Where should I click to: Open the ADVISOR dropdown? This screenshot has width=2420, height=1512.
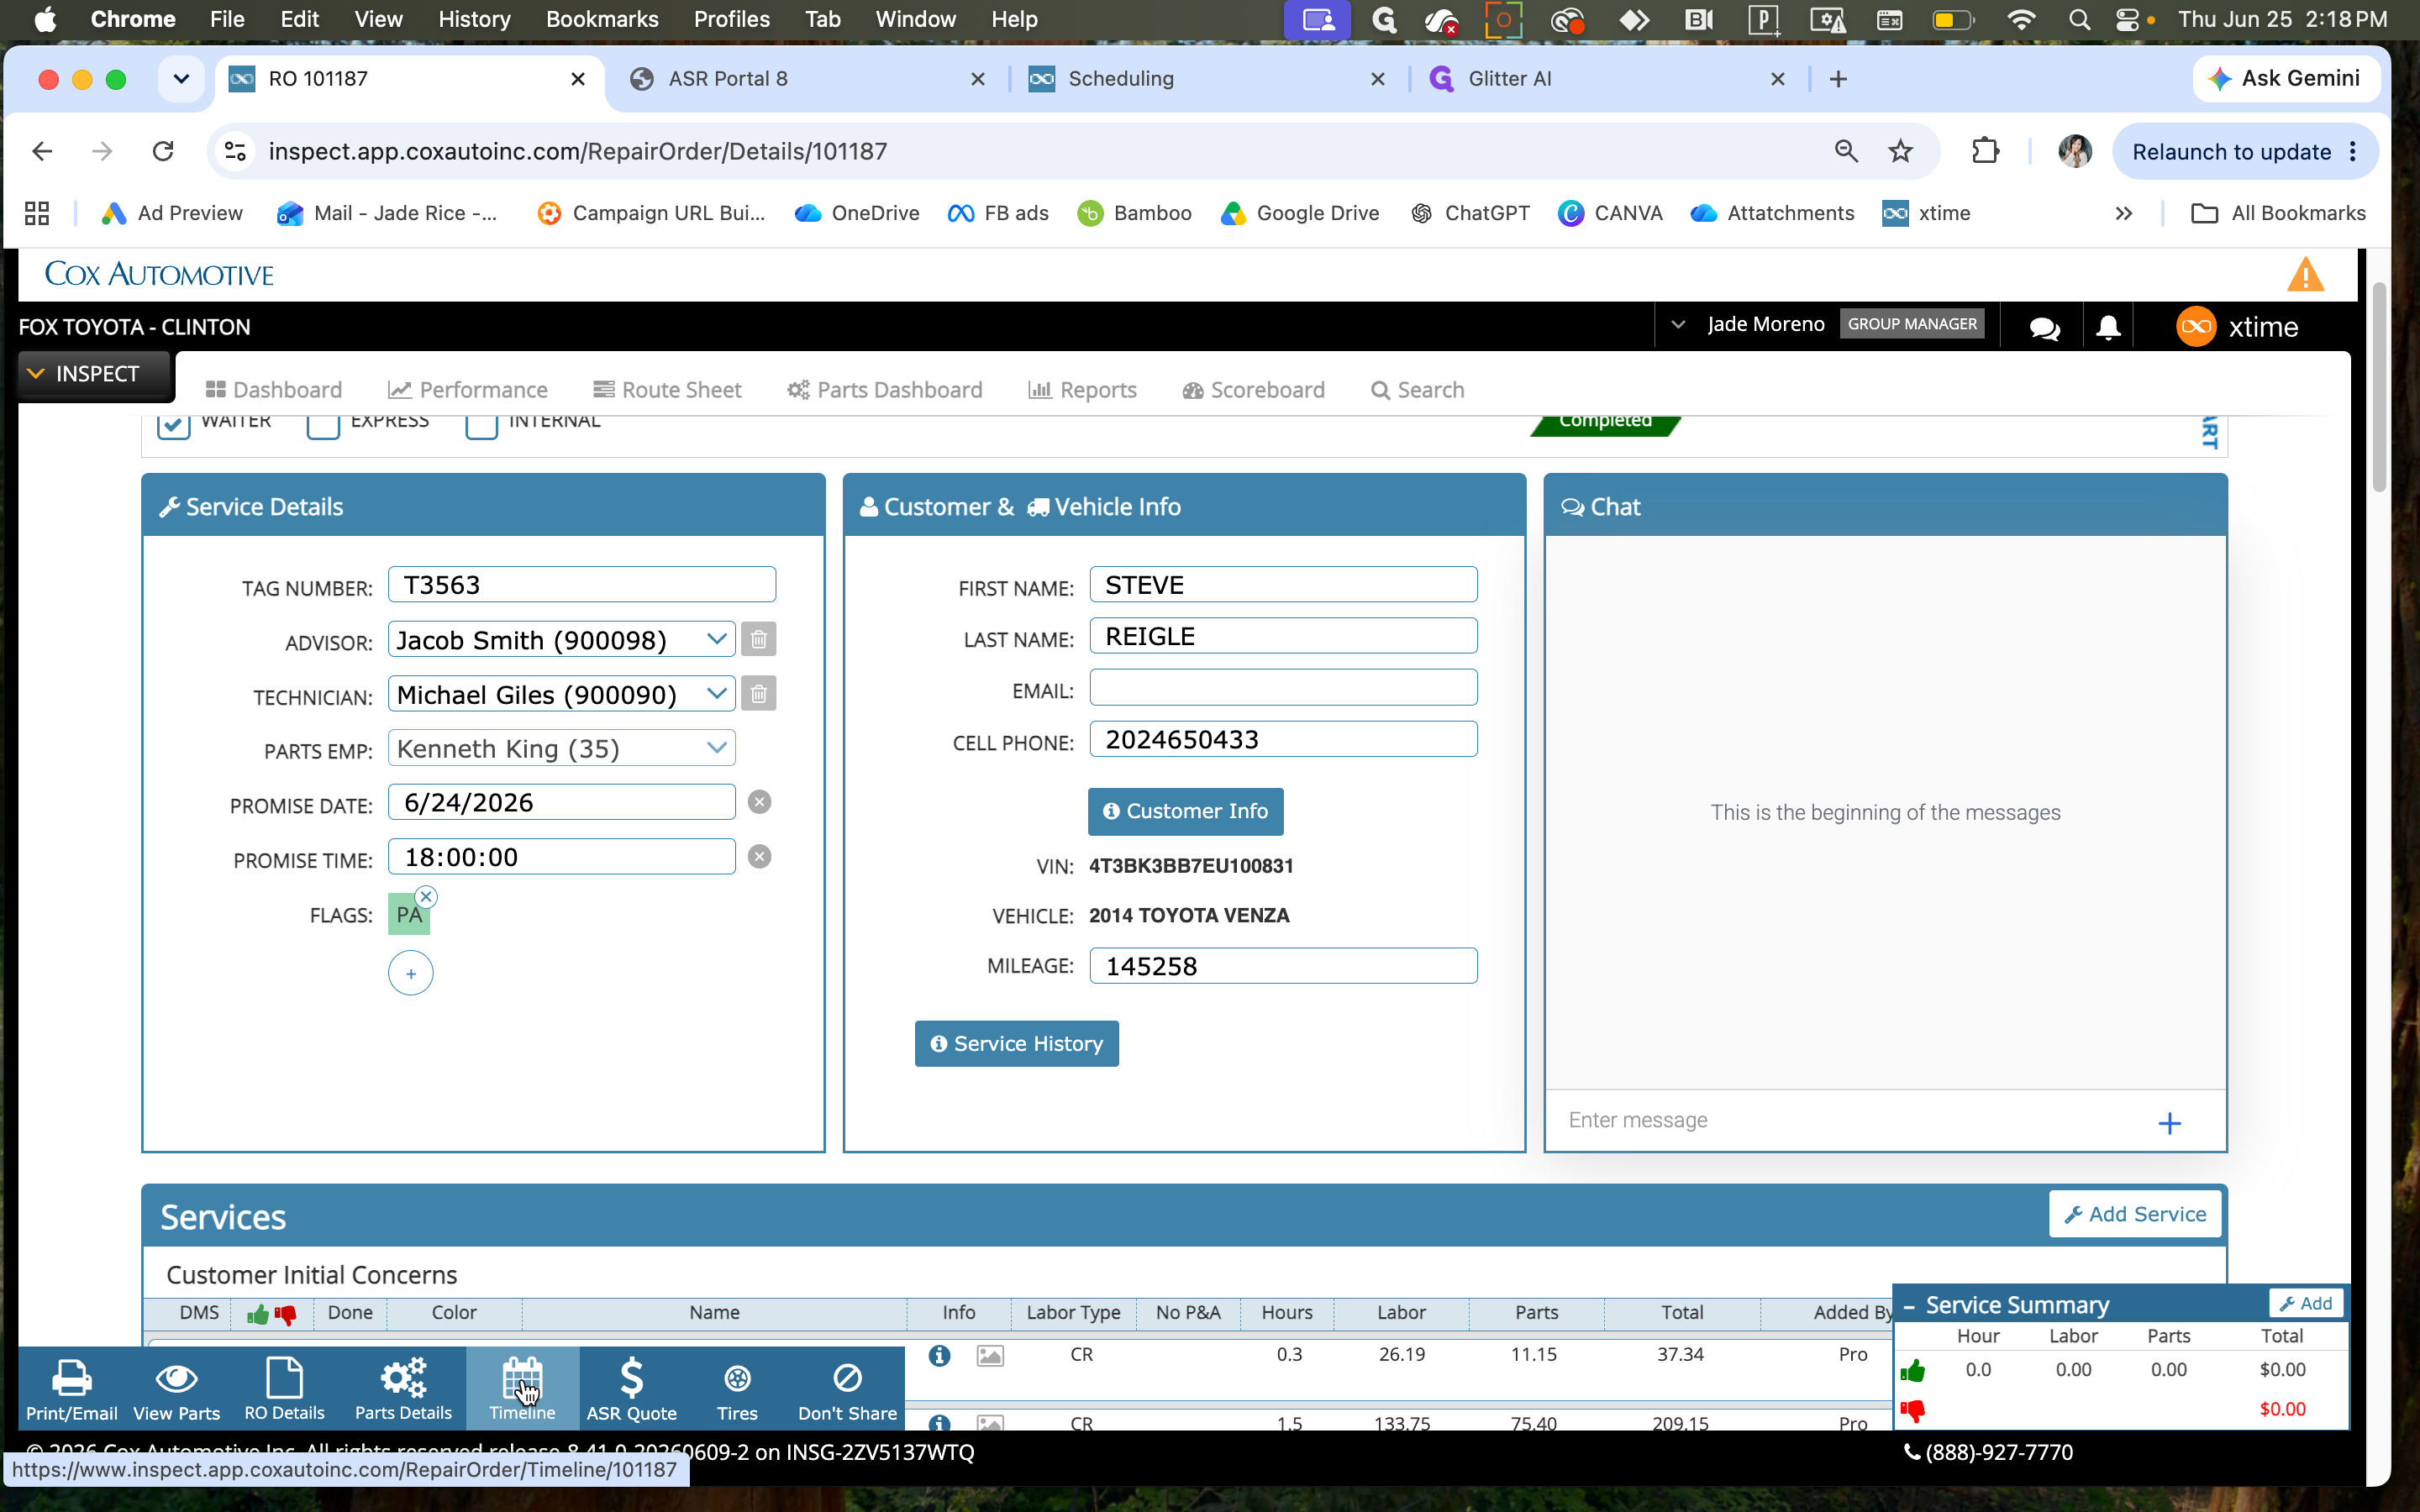[x=561, y=640]
